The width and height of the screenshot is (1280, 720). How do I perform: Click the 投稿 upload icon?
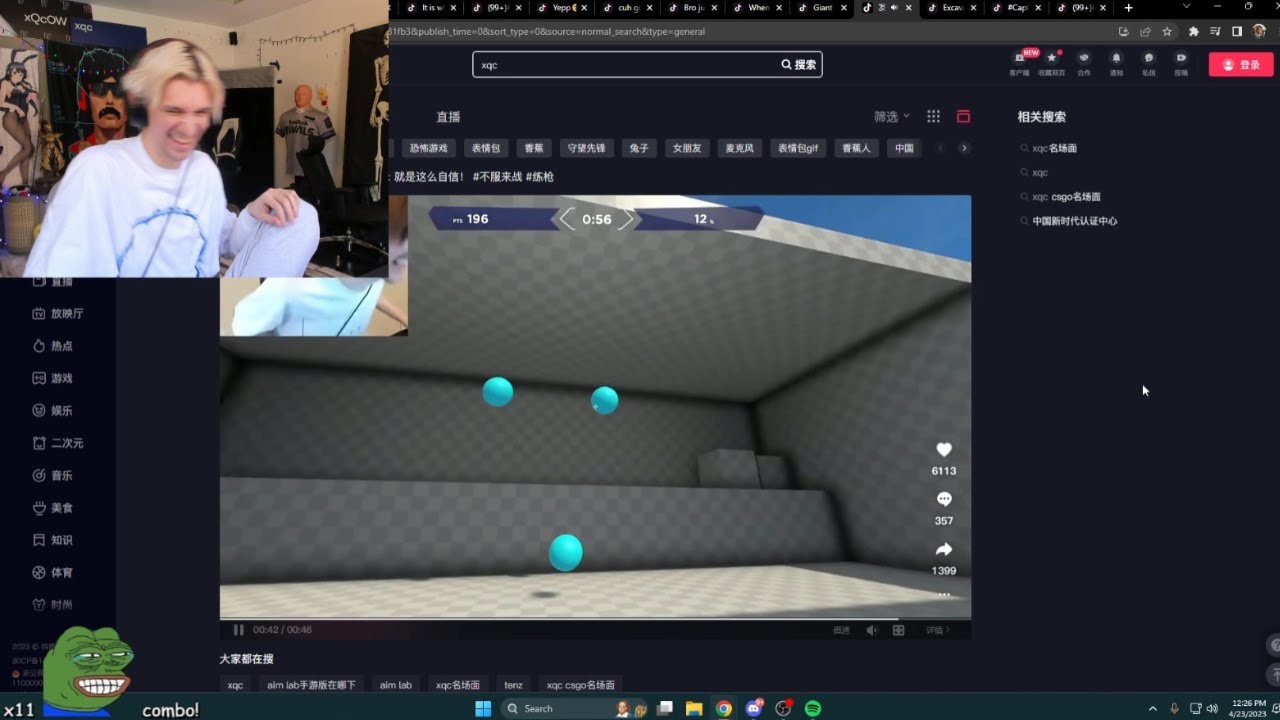[x=1181, y=62]
